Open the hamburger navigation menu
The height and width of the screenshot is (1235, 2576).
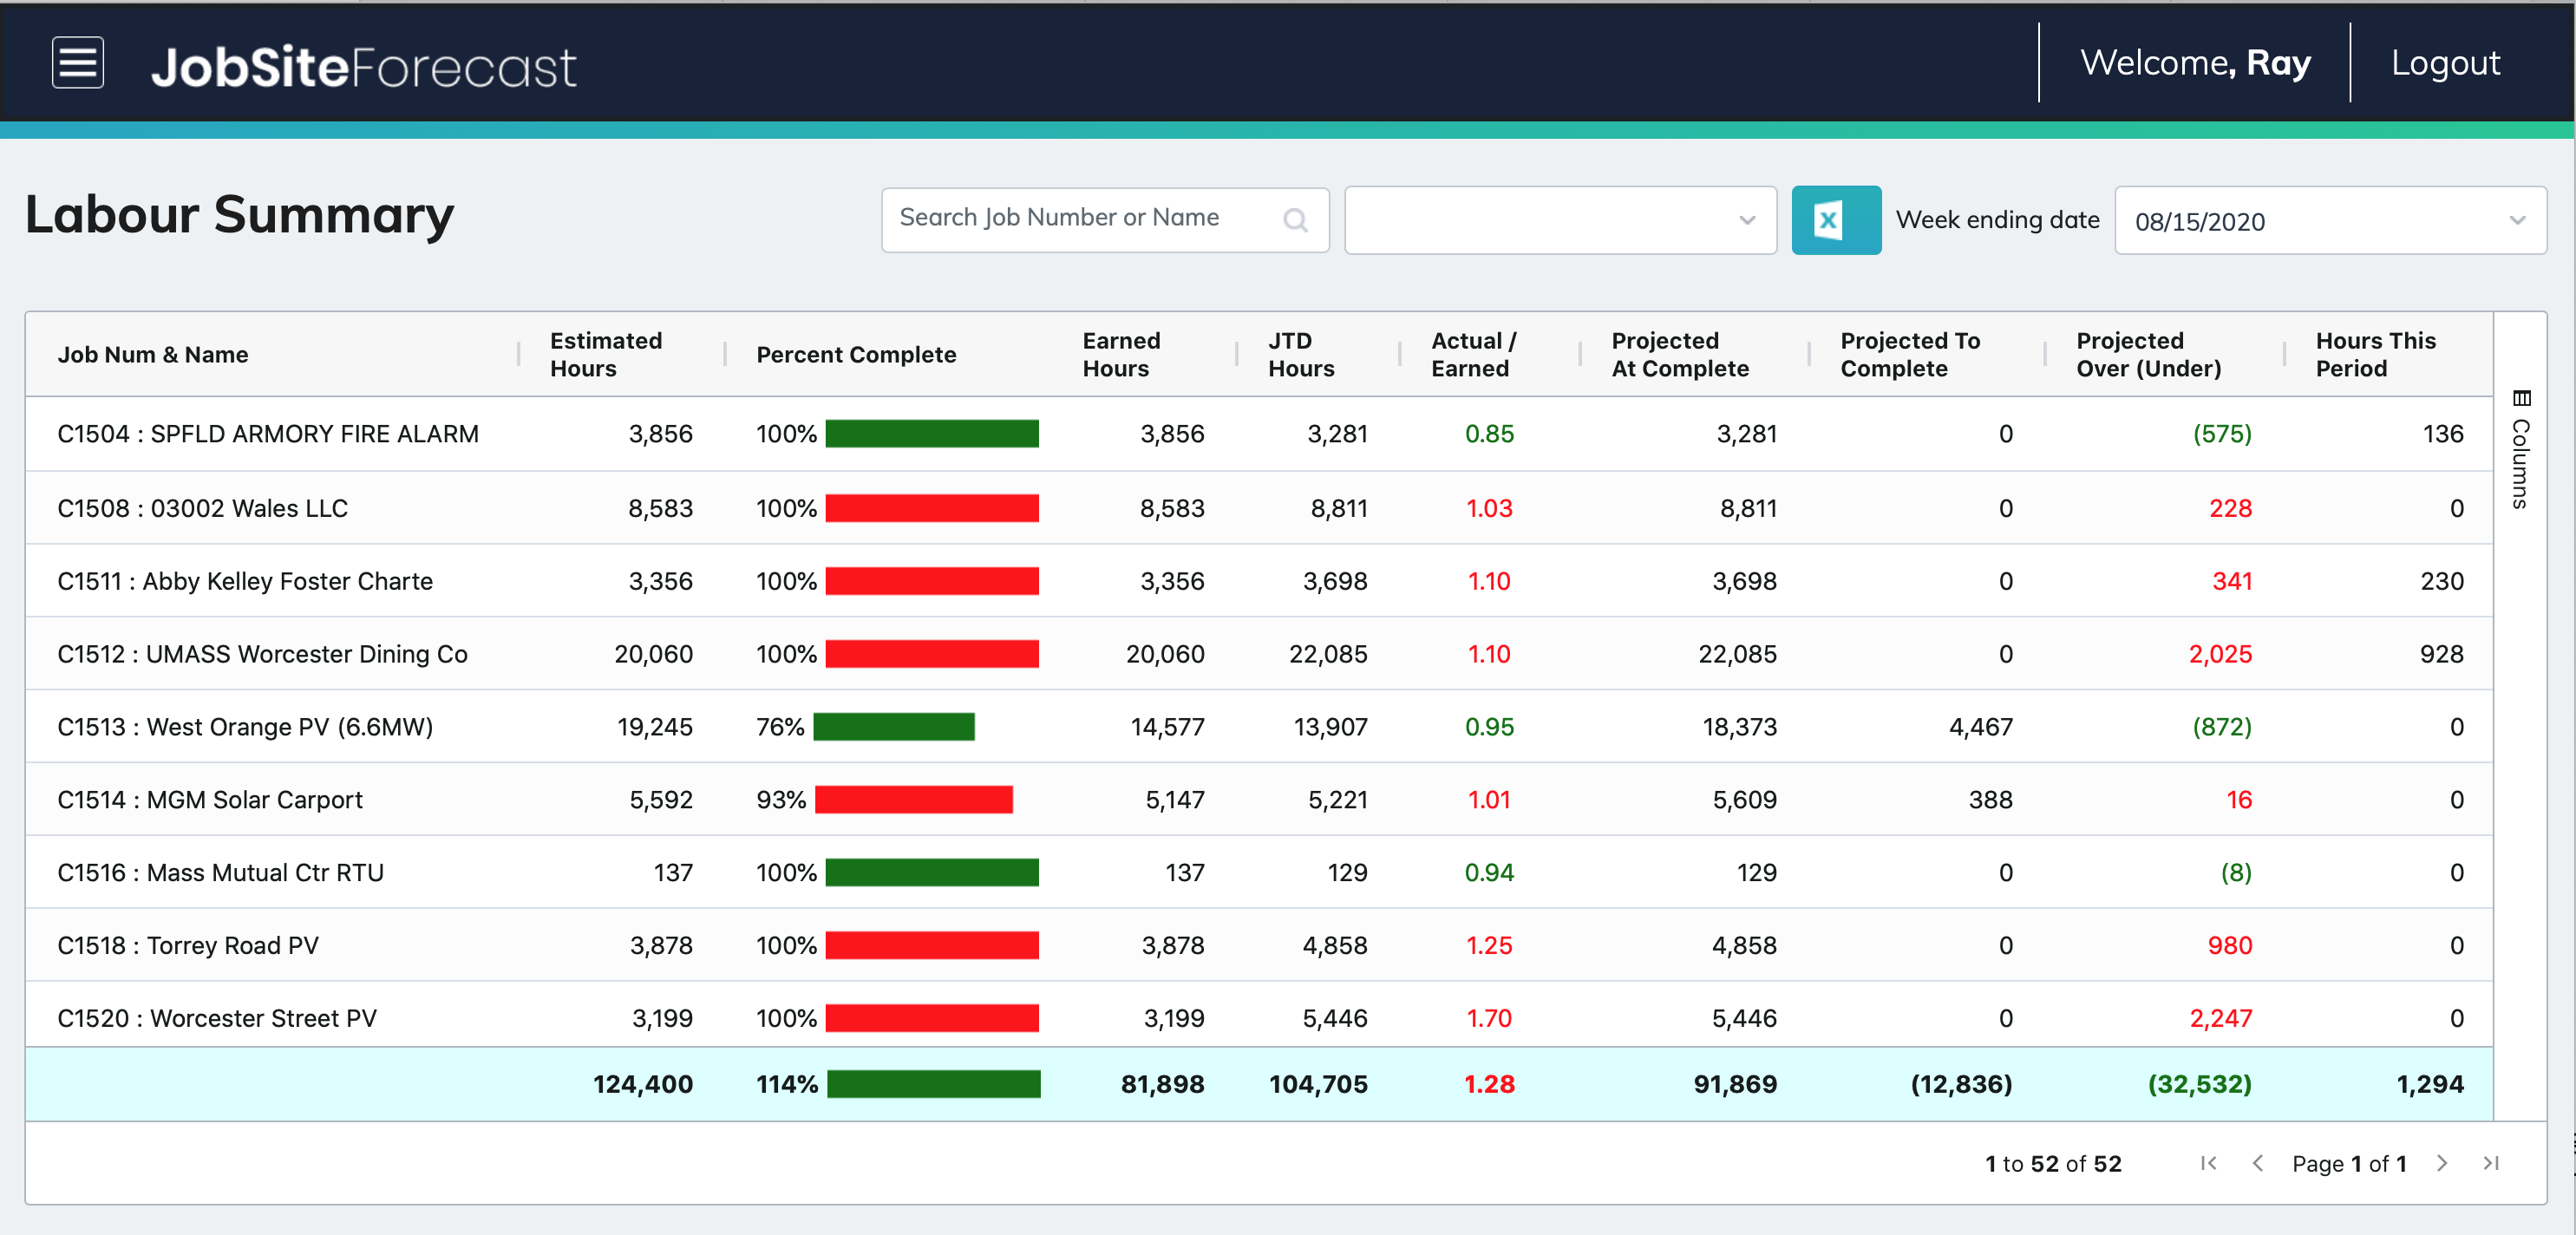(x=78, y=63)
